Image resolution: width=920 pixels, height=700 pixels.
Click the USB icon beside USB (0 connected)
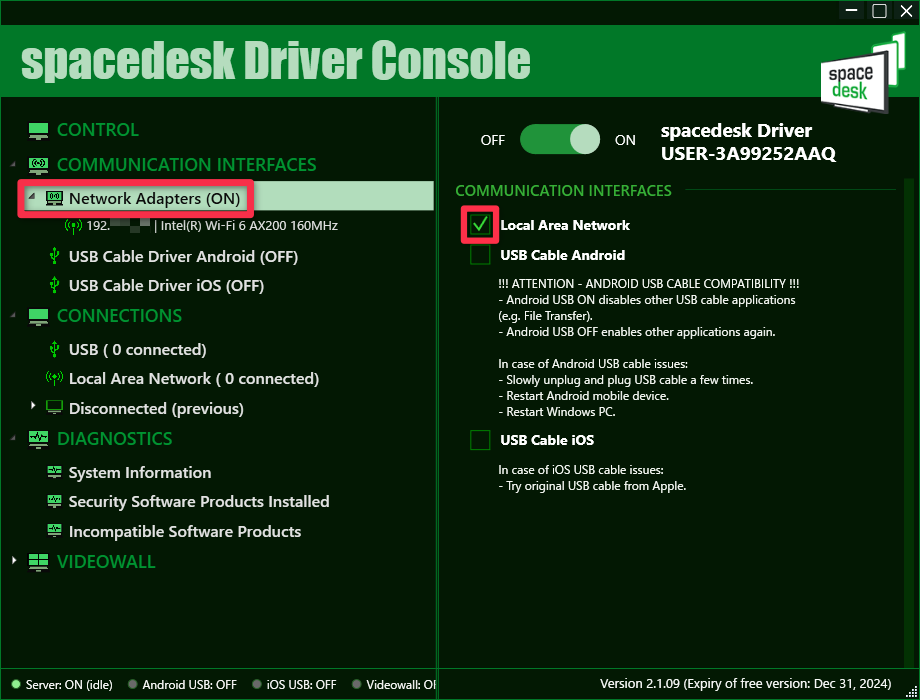point(55,349)
